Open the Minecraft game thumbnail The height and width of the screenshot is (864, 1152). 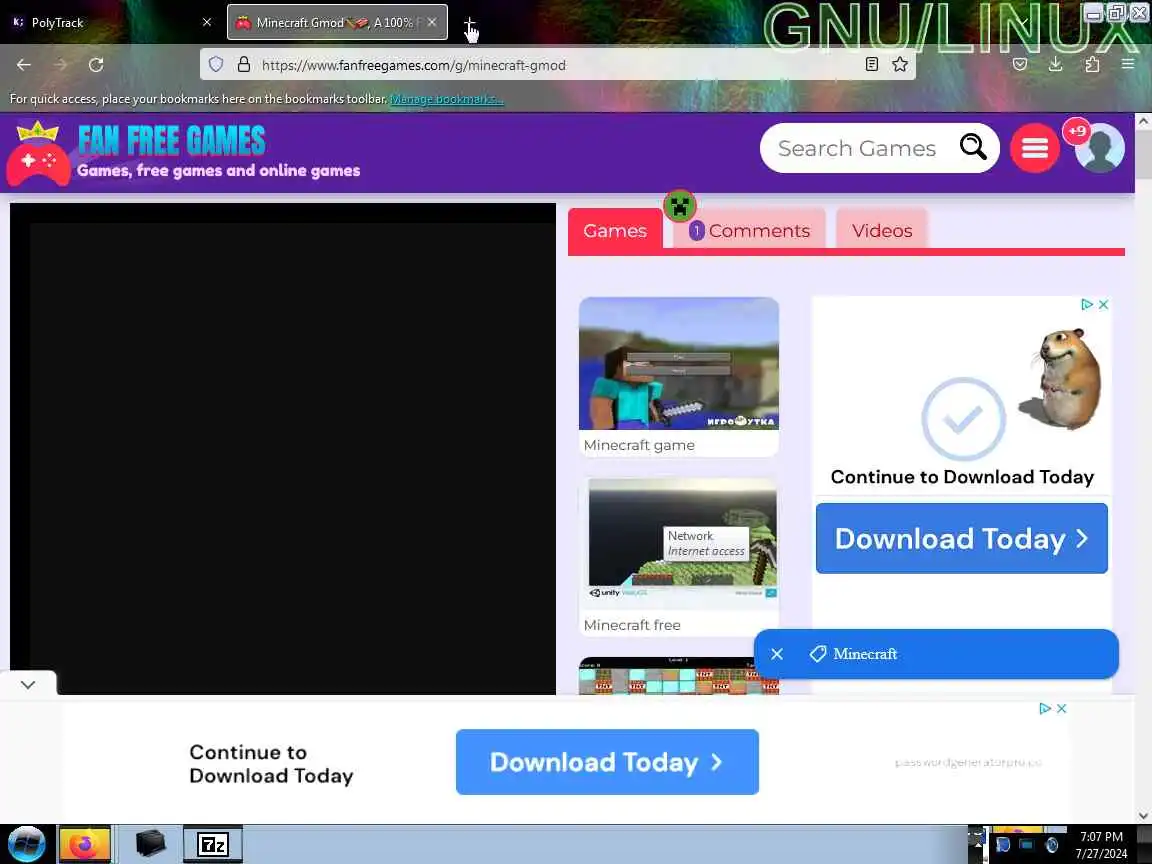point(679,364)
